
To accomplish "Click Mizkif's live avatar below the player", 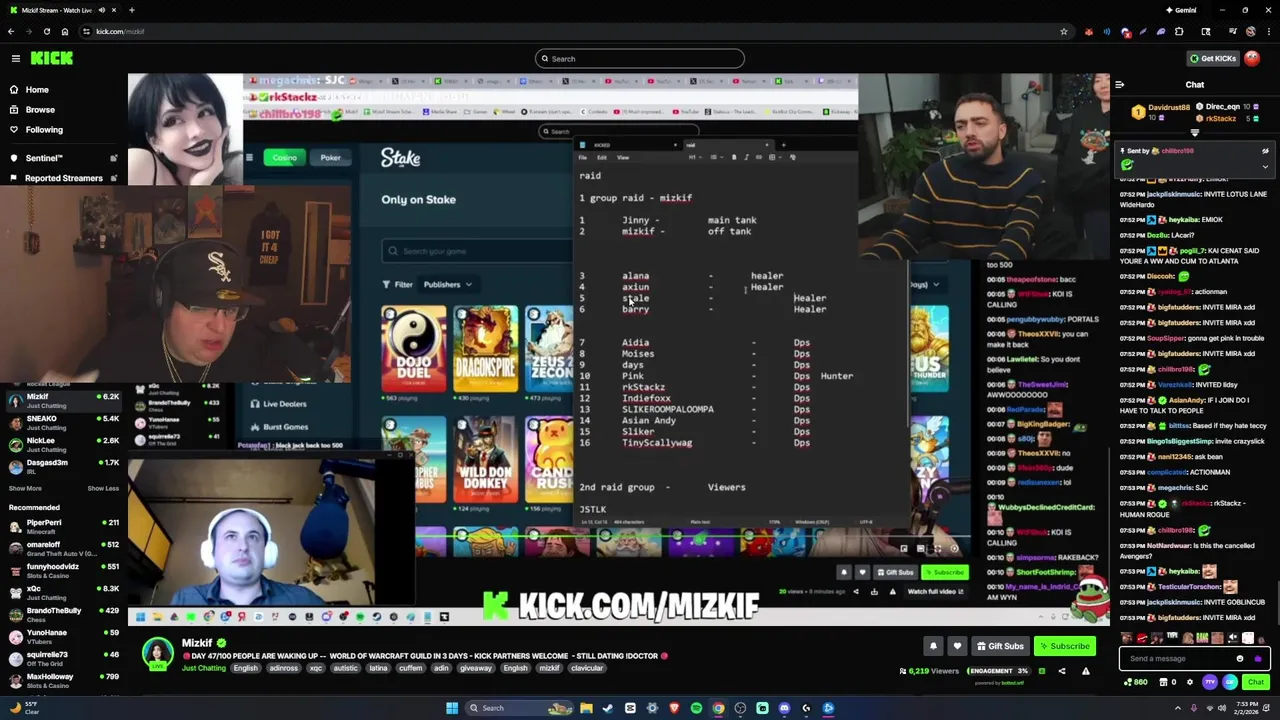I will [157, 653].
